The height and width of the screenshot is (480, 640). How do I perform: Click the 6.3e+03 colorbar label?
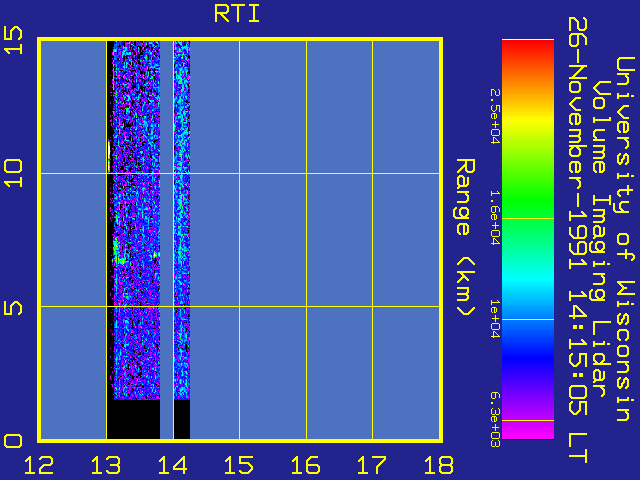click(x=495, y=420)
